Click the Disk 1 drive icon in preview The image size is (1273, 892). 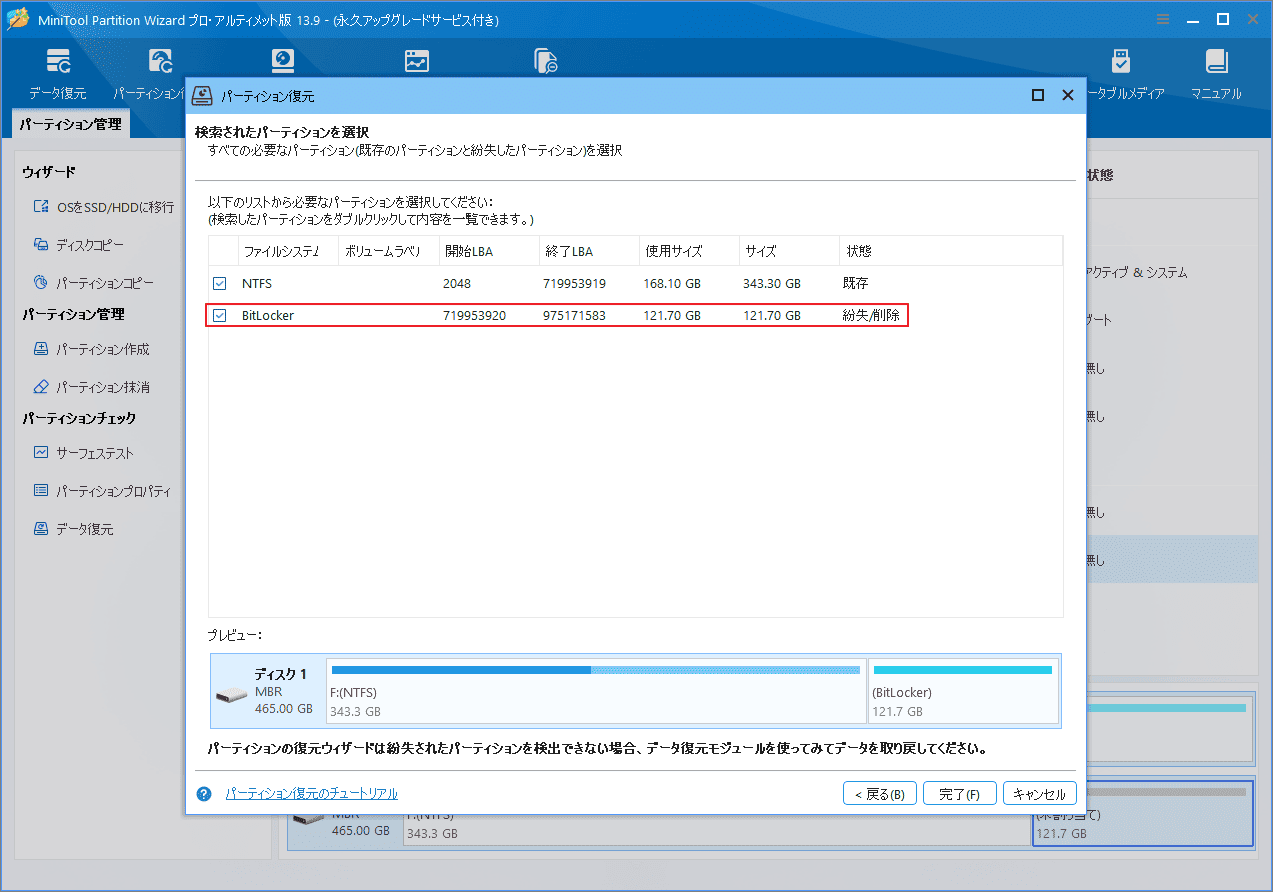[x=231, y=695]
